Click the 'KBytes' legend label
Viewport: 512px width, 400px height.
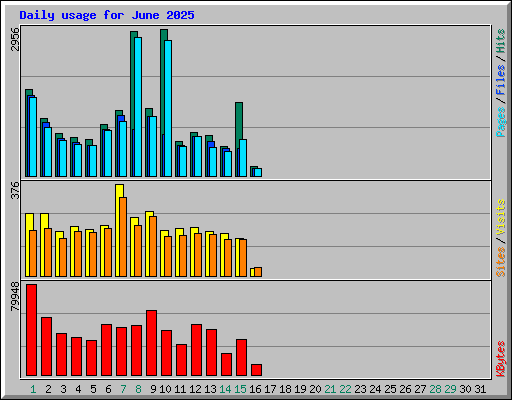point(501,359)
